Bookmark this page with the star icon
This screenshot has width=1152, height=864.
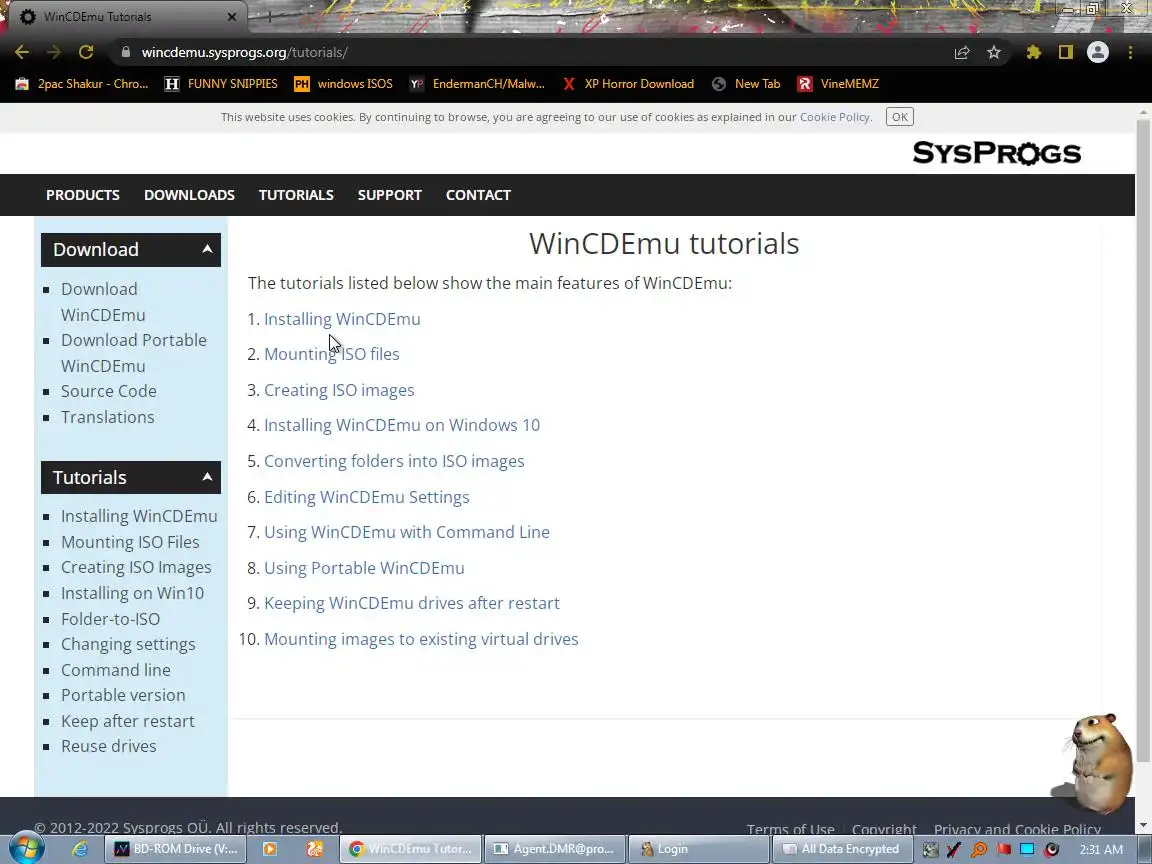click(994, 52)
